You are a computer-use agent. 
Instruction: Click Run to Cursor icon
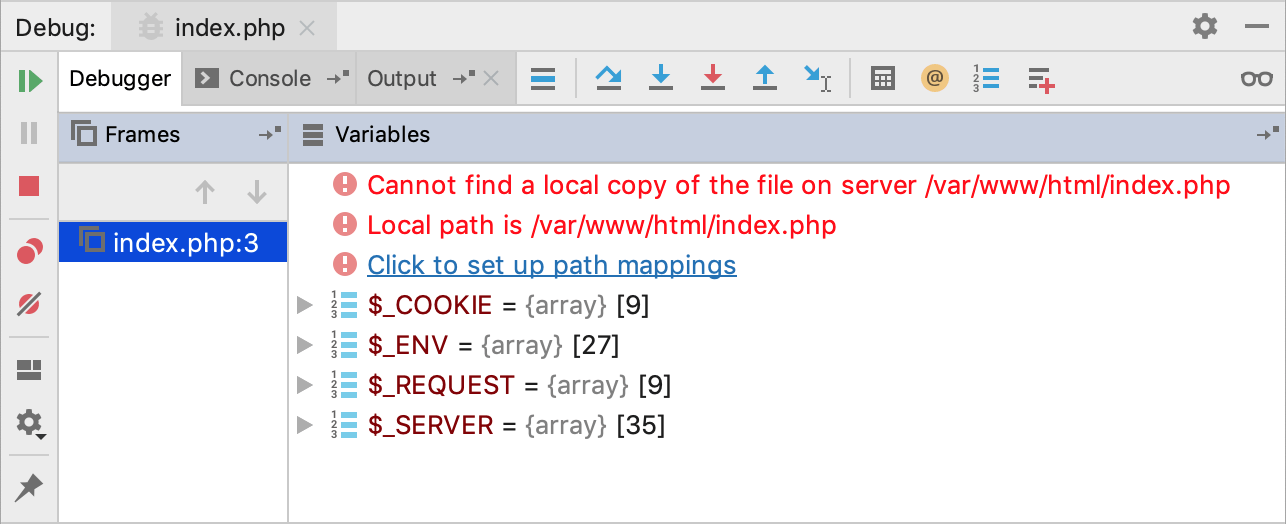[x=817, y=78]
